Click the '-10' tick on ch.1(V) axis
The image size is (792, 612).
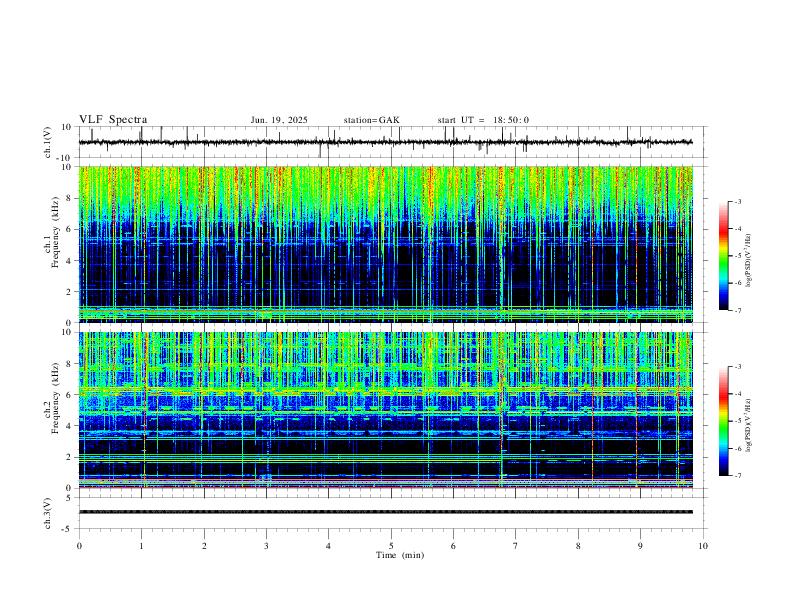(x=65, y=158)
